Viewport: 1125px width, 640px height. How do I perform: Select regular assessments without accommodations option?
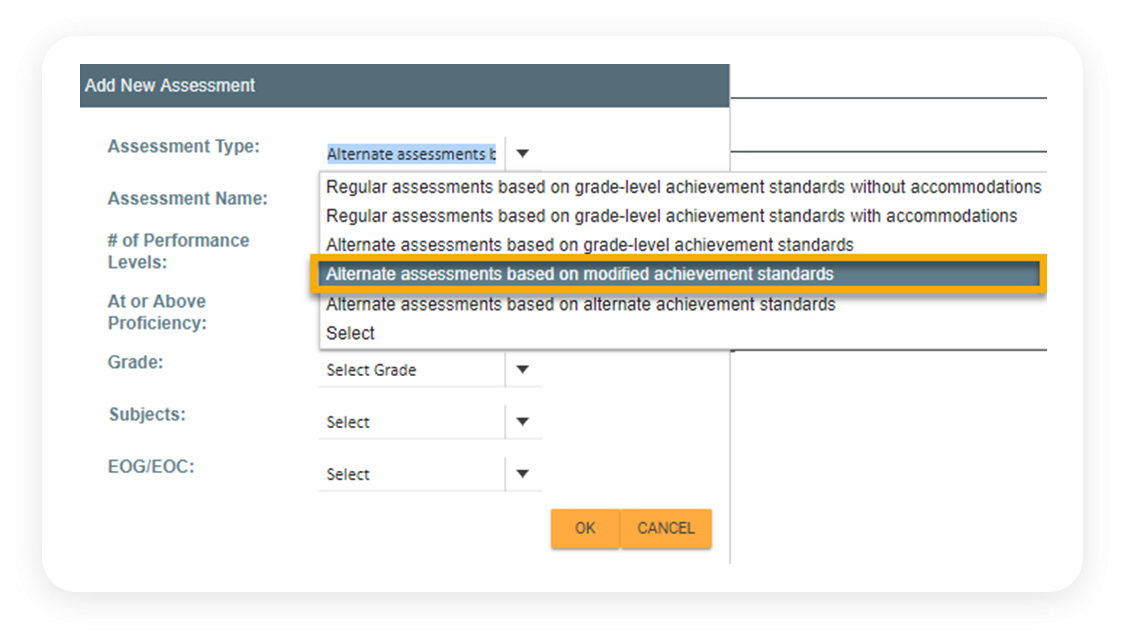683,187
